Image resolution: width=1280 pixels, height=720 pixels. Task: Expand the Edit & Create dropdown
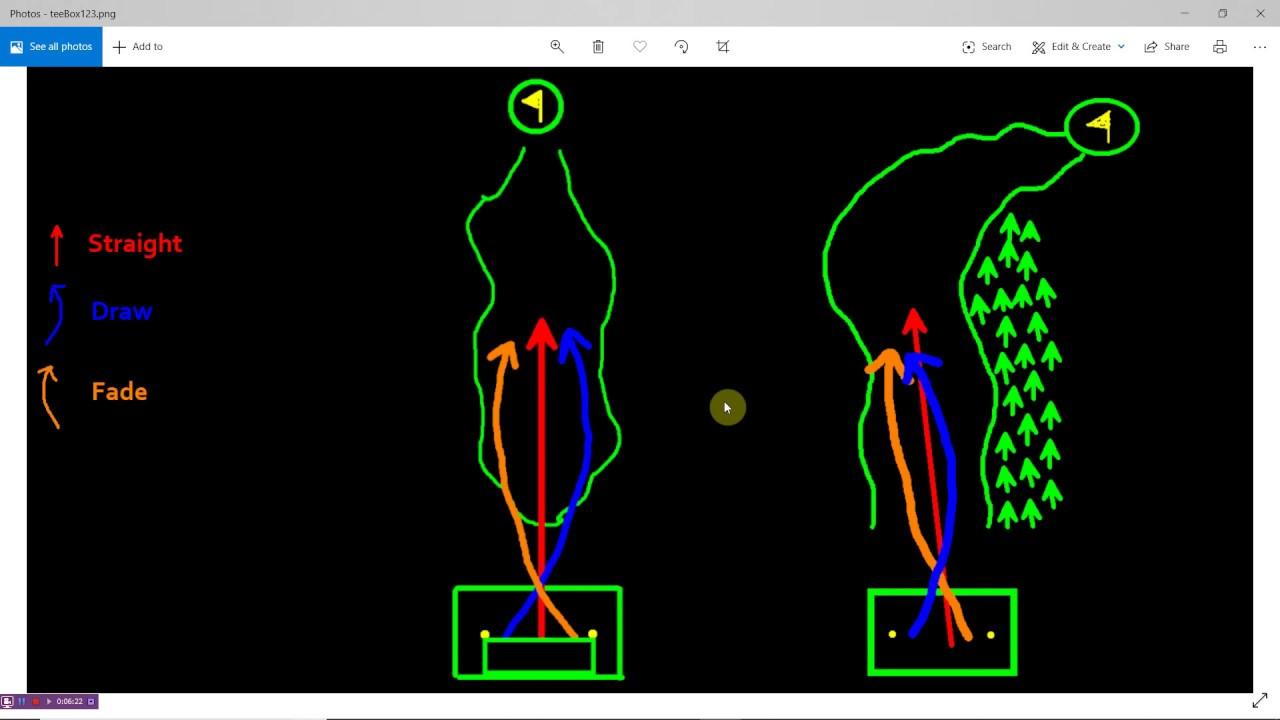pos(1120,46)
